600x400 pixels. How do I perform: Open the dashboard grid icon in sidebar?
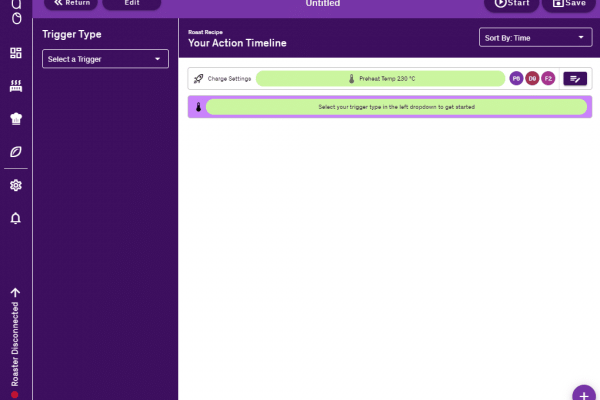(x=15, y=53)
